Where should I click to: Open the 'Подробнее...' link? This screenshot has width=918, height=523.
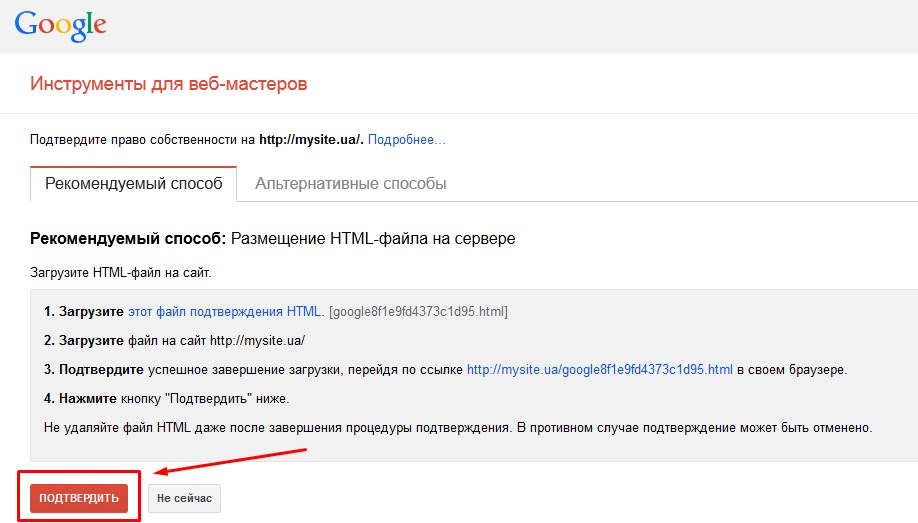[x=406, y=139]
